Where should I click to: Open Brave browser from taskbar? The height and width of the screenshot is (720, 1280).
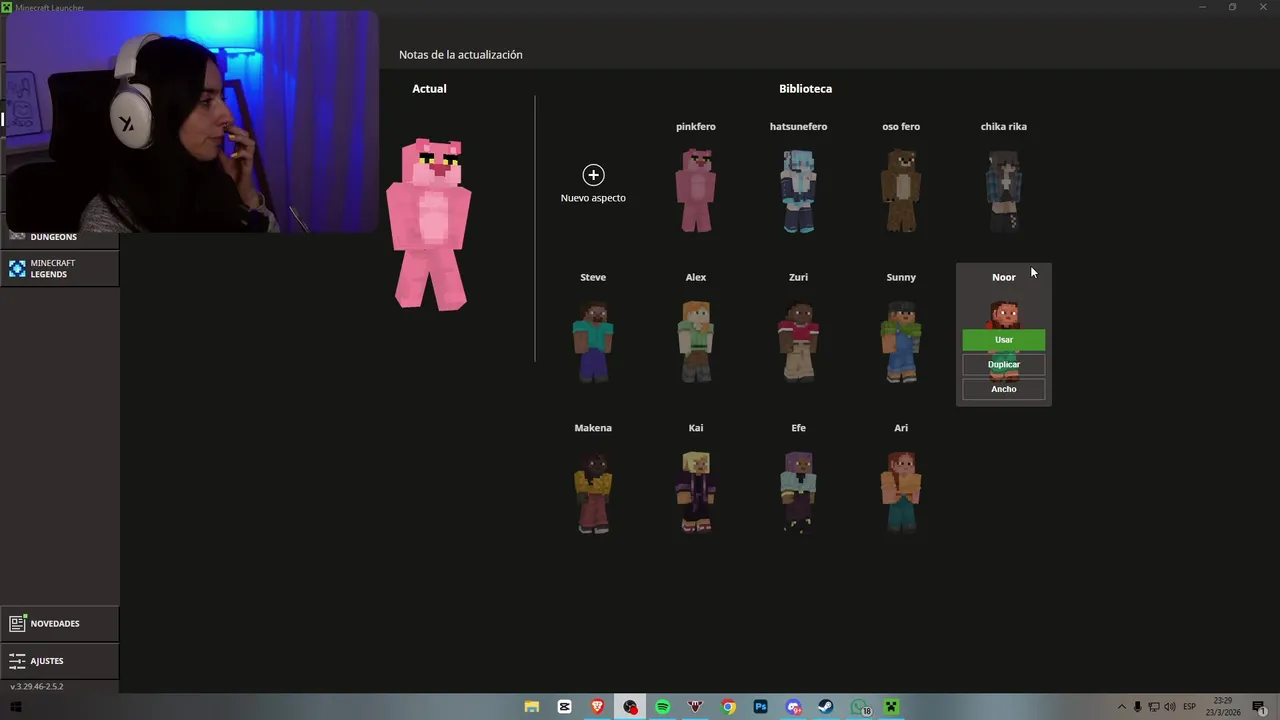tap(598, 707)
